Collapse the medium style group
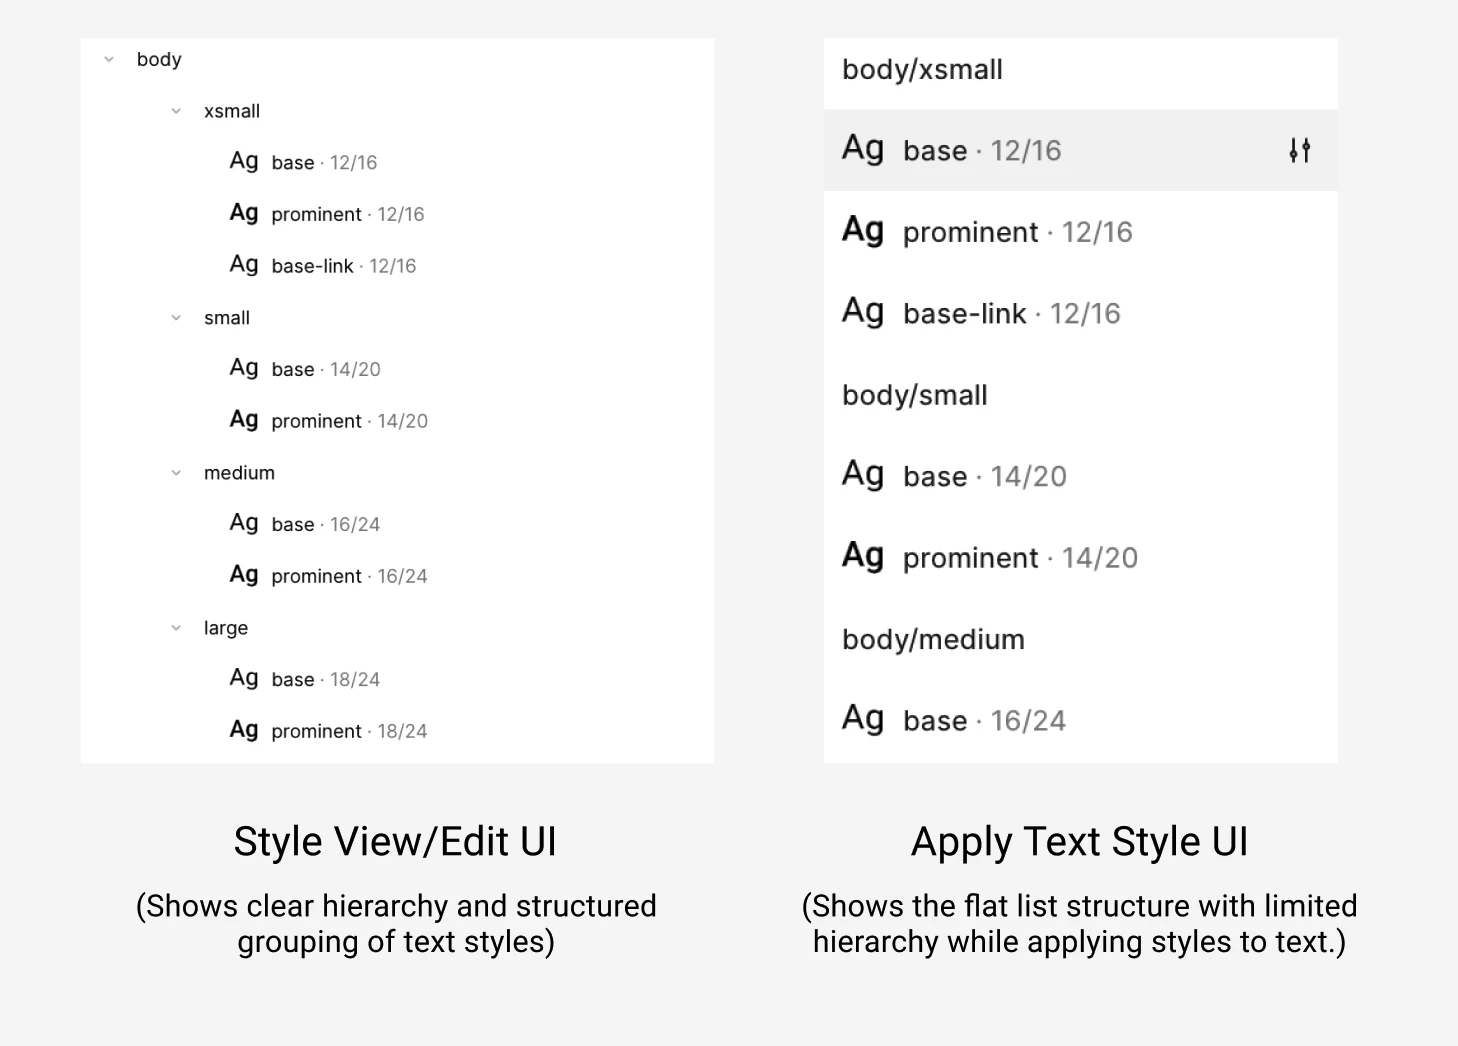Image resolution: width=1458 pixels, height=1046 pixels. click(x=176, y=472)
